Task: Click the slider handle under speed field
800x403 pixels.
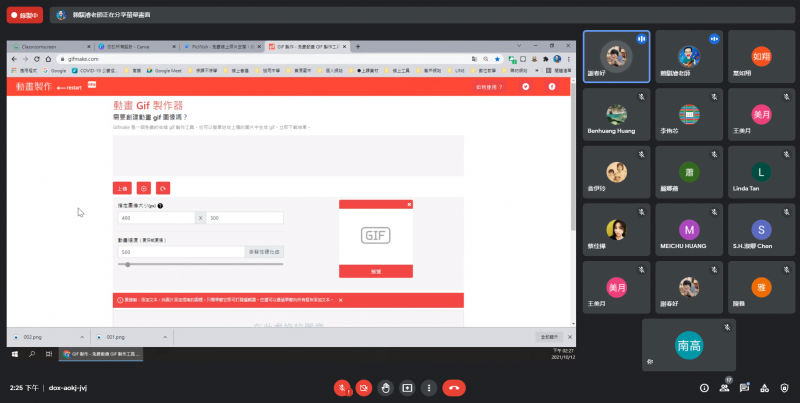Action: point(128,264)
